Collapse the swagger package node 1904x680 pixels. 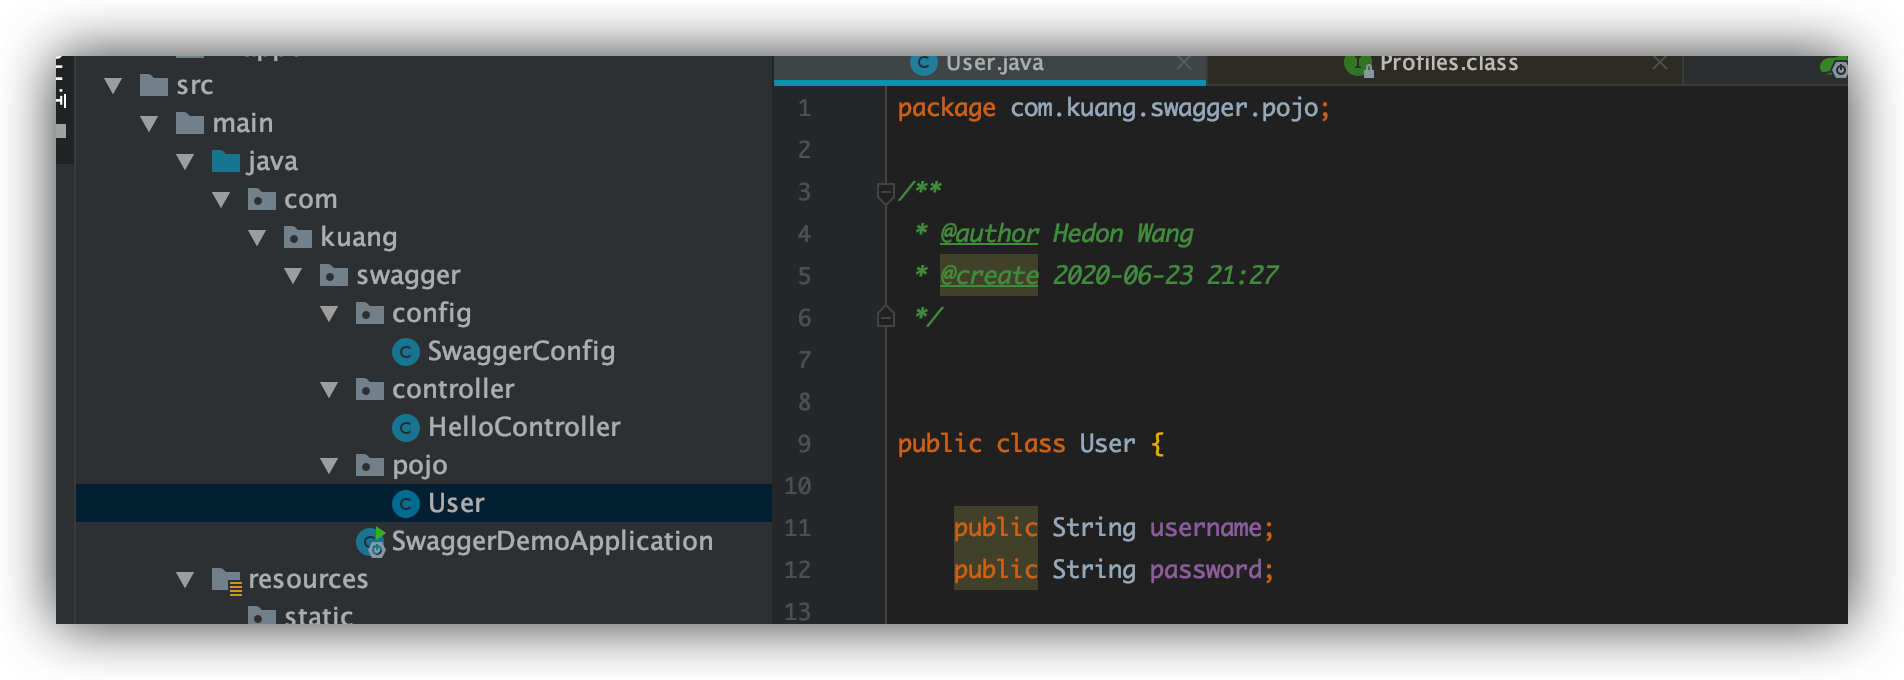point(293,276)
